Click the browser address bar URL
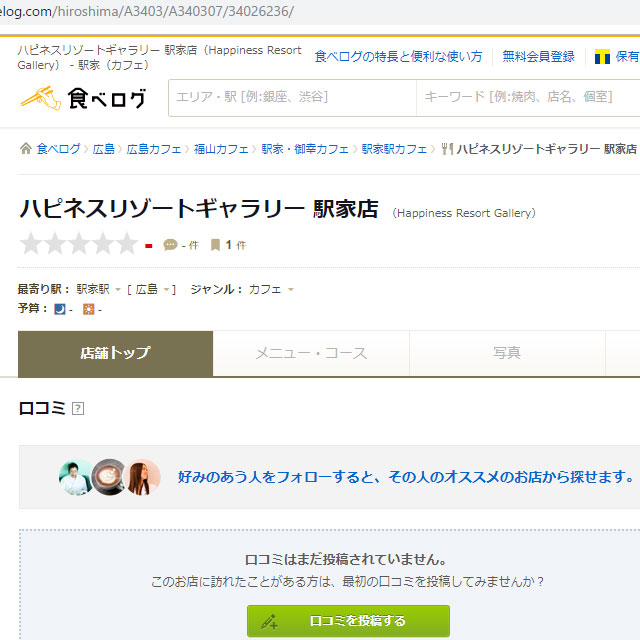The image size is (640, 640). 146,11
